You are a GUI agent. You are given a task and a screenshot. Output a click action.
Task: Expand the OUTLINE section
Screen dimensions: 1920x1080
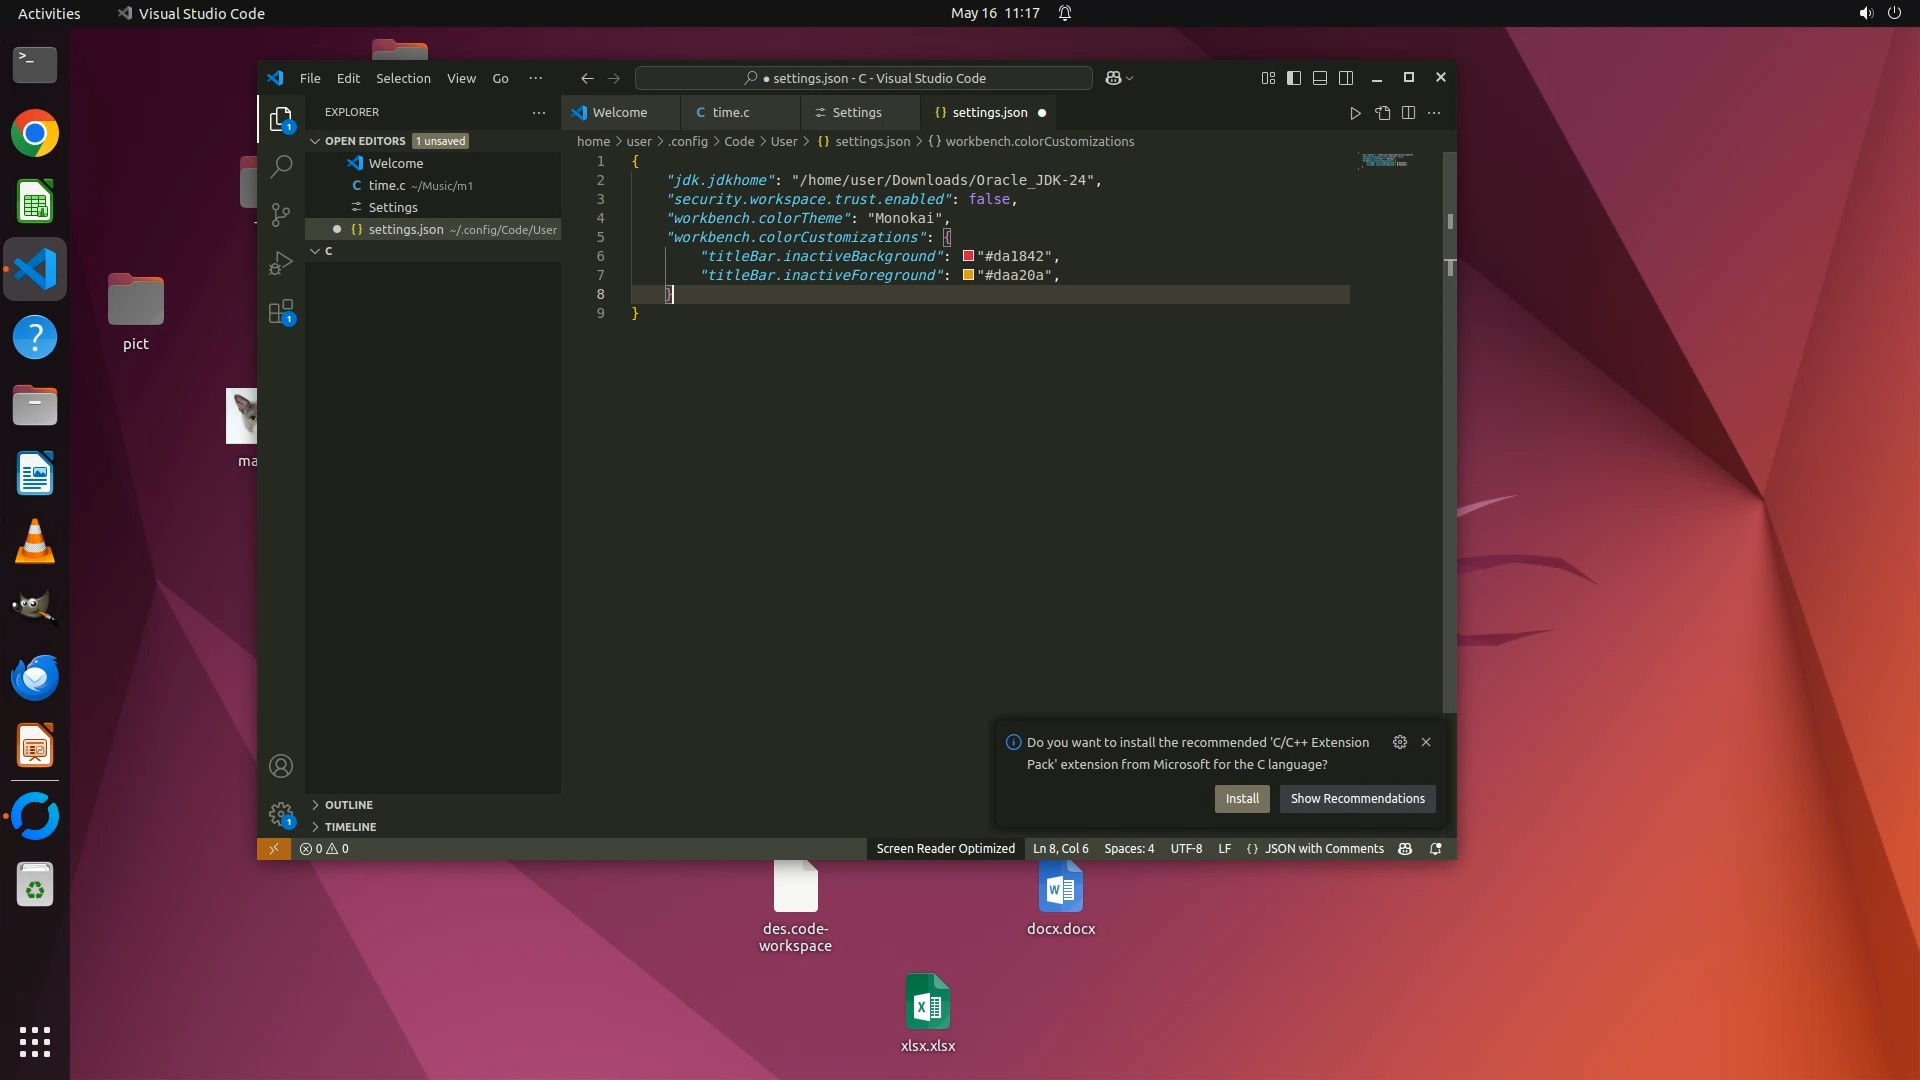[x=348, y=805]
